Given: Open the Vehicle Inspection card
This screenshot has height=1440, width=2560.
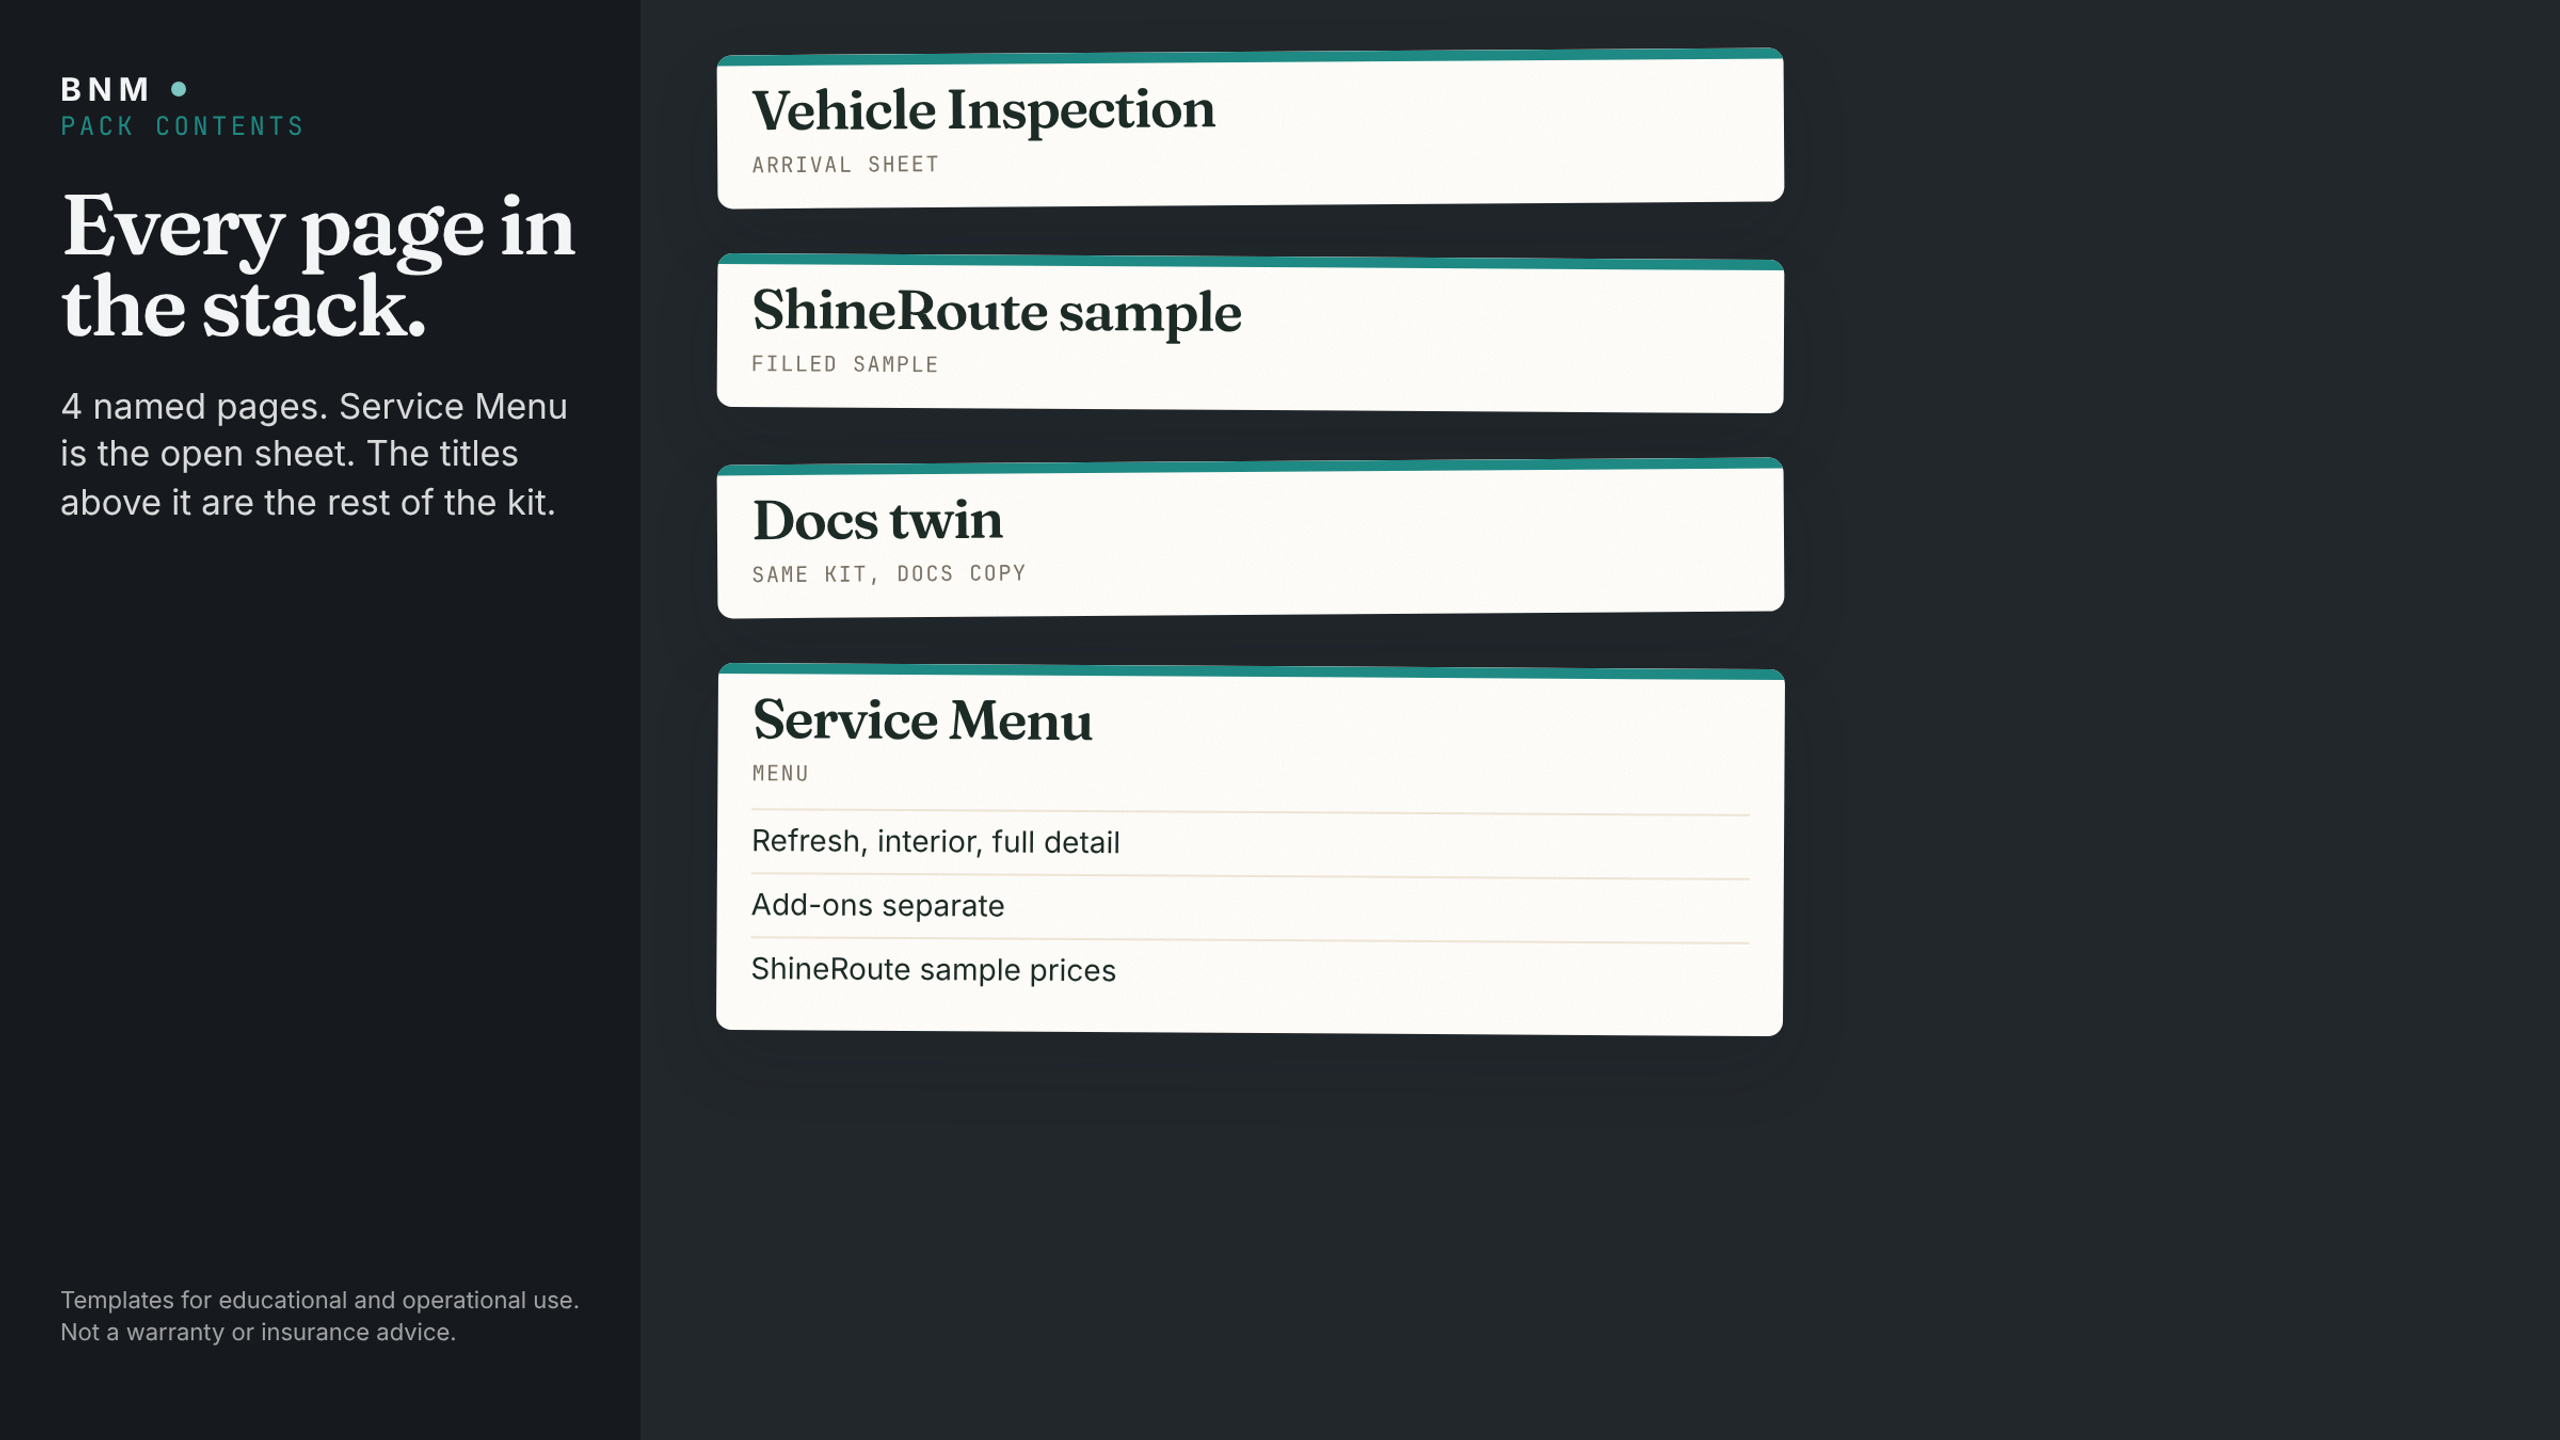Looking at the screenshot, I should point(1250,128).
